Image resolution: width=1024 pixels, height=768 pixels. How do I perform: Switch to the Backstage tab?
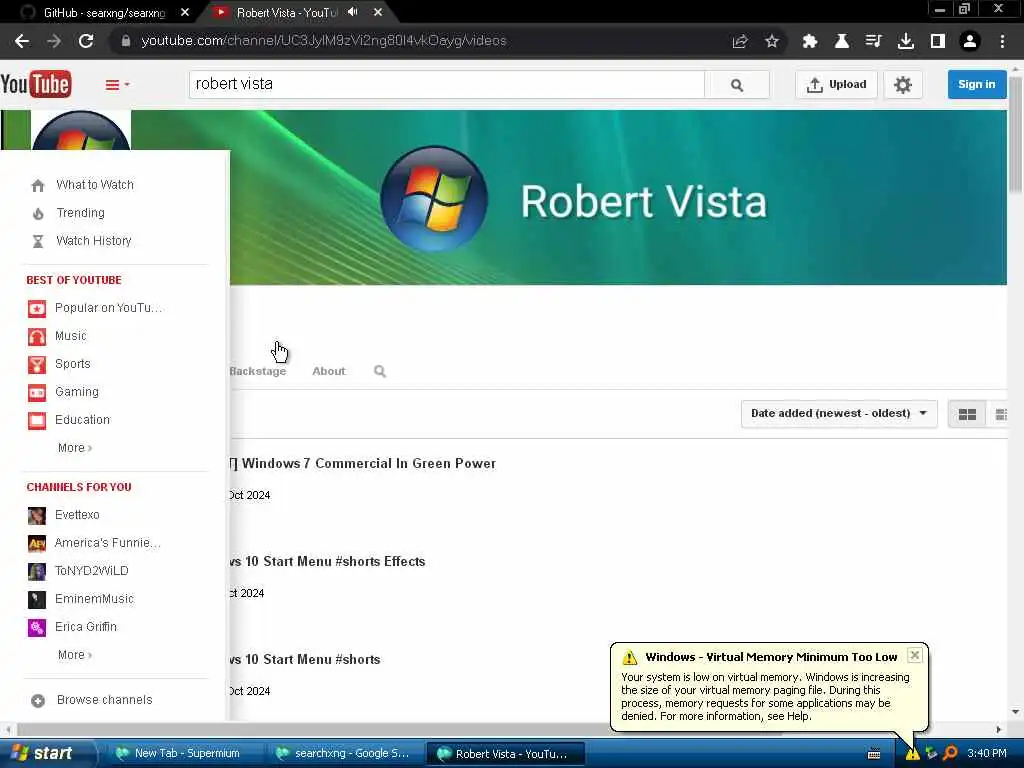pos(258,371)
